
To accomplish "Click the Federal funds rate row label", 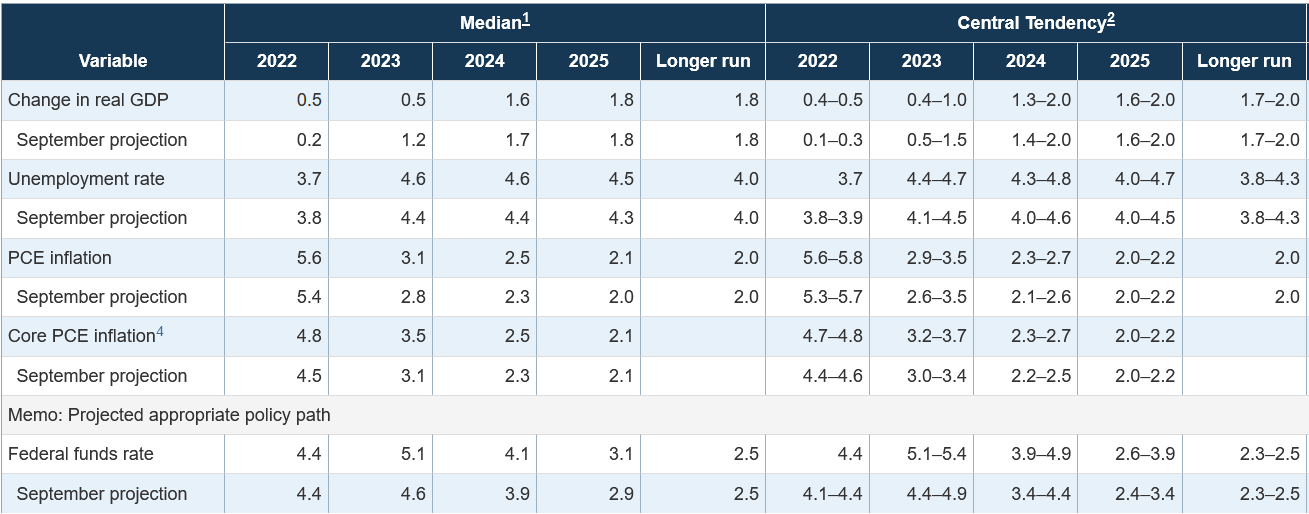I will [81, 454].
